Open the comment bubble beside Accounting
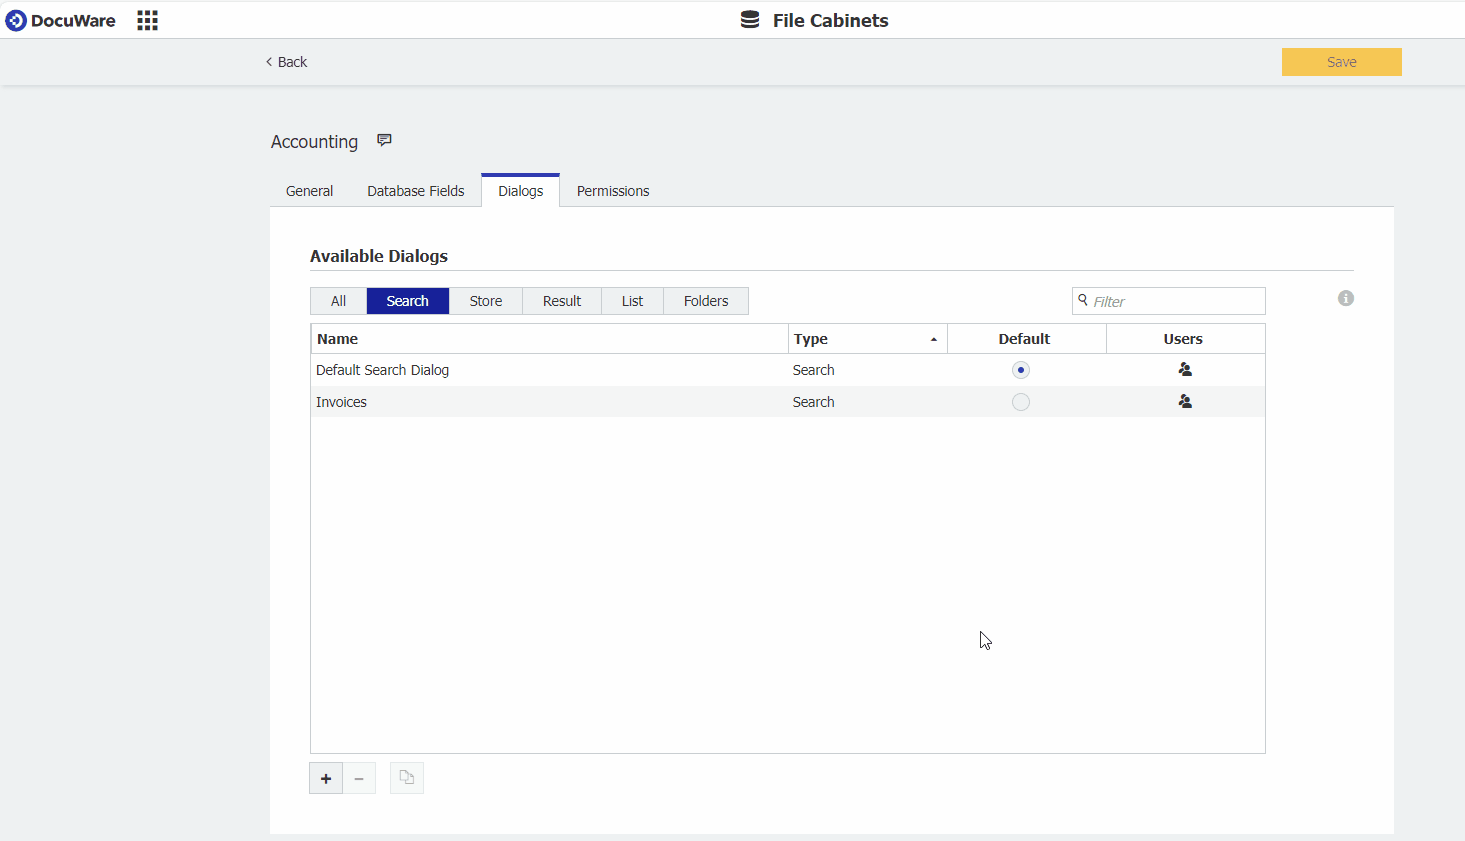The image size is (1465, 841). point(384,140)
